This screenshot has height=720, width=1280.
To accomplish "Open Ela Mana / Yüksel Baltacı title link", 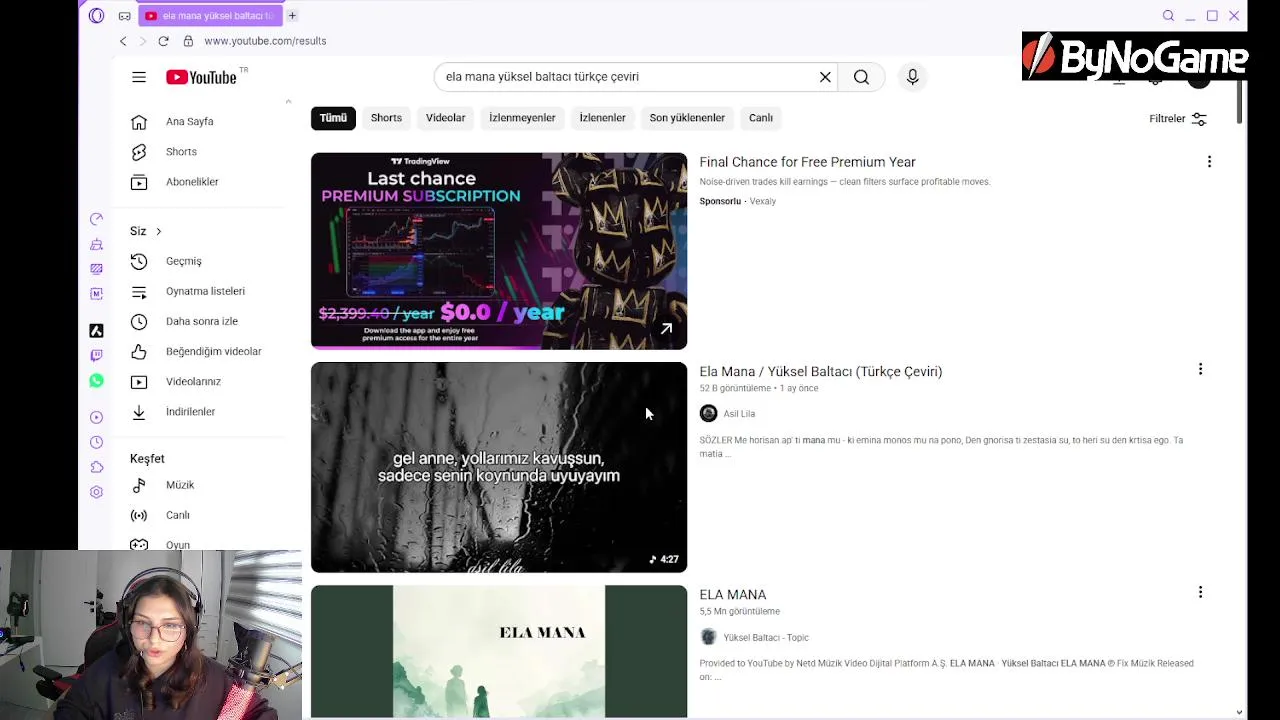I will pyautogui.click(x=820, y=371).
